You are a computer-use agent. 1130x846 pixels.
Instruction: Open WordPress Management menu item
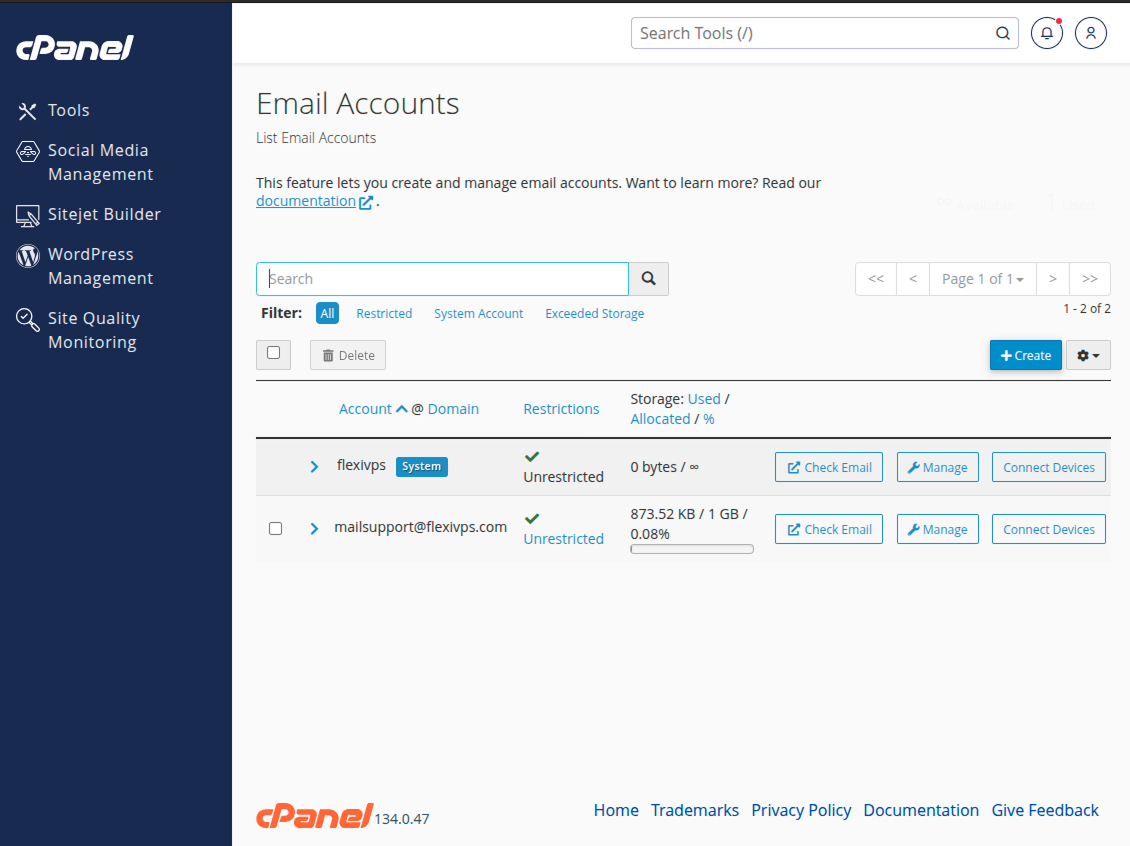100,266
